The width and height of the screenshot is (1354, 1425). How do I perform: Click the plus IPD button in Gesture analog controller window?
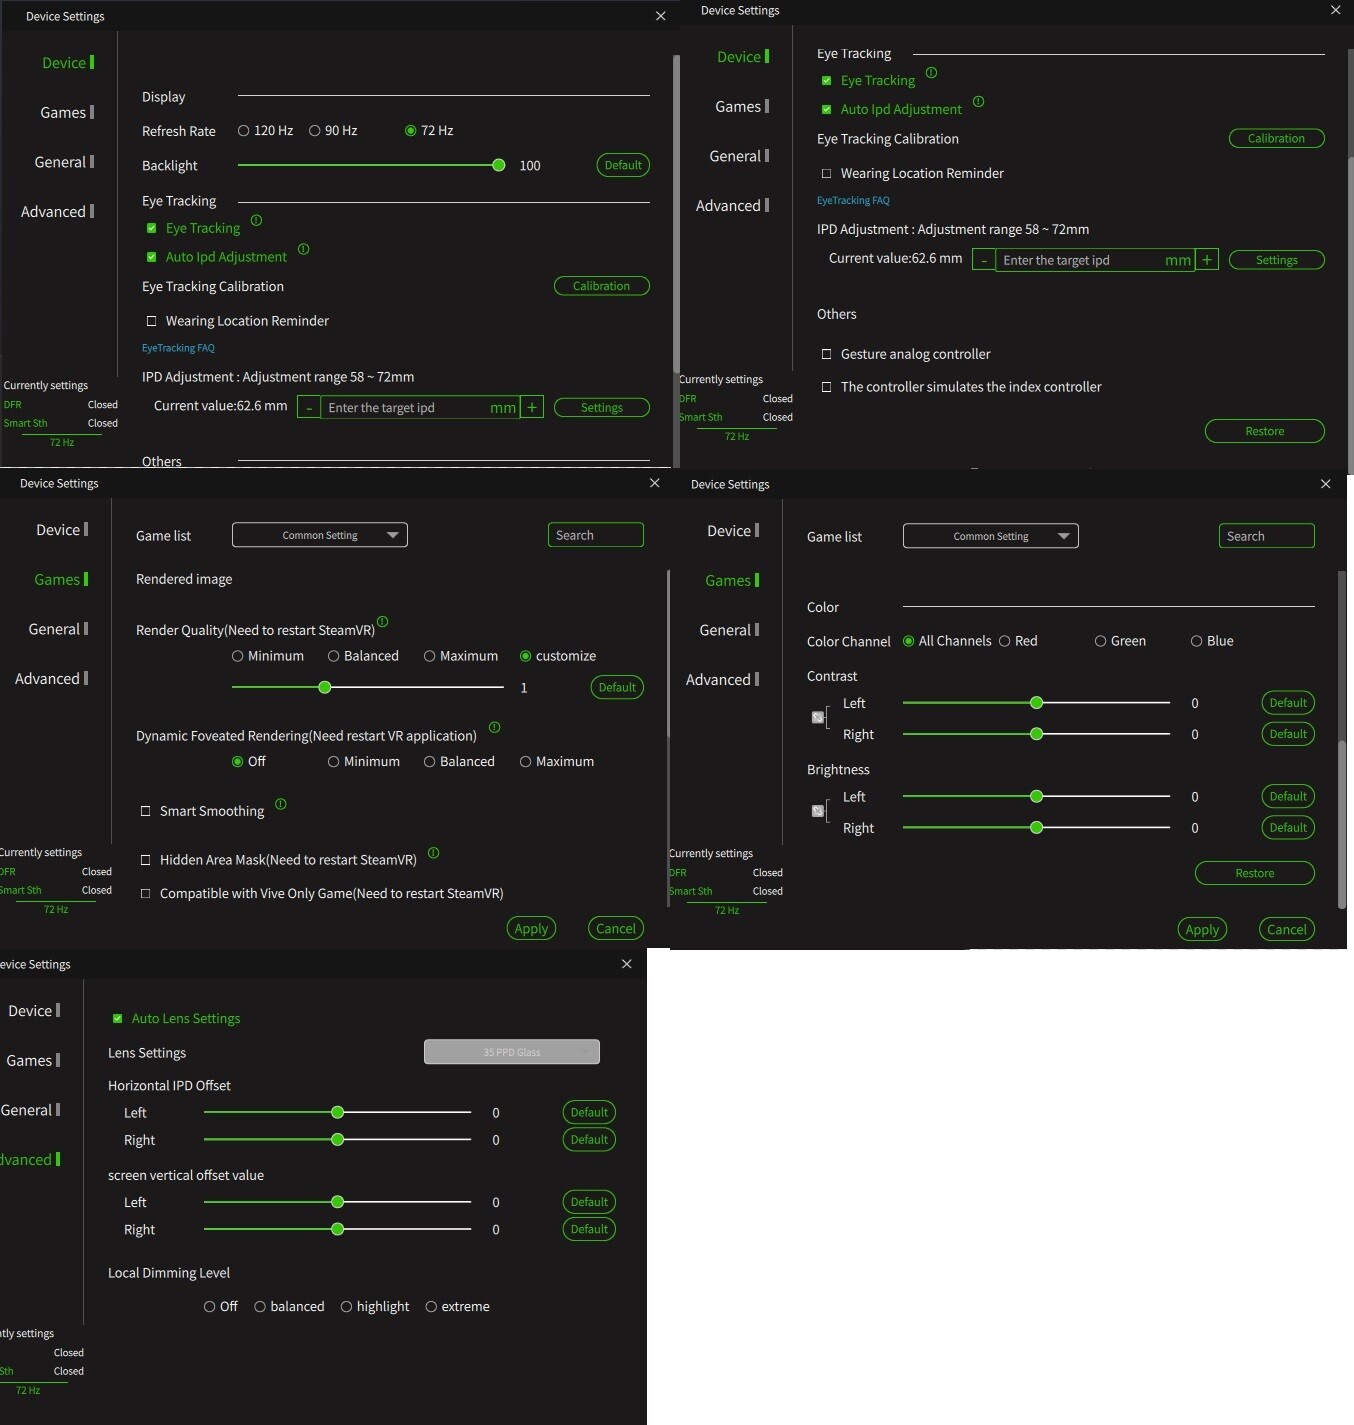[1207, 260]
